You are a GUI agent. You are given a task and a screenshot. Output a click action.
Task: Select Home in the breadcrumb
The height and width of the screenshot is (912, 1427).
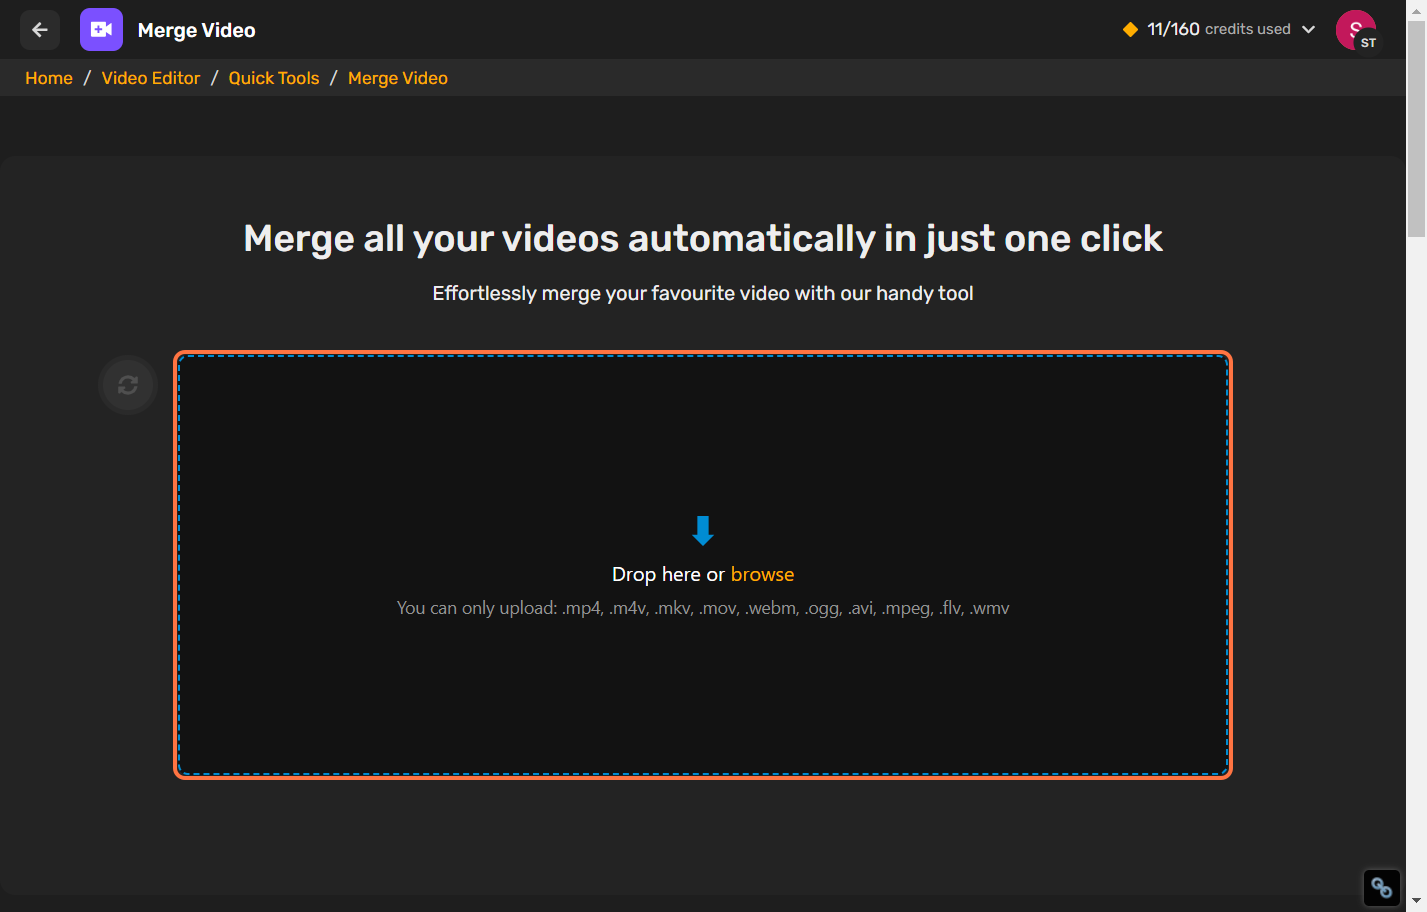point(48,77)
